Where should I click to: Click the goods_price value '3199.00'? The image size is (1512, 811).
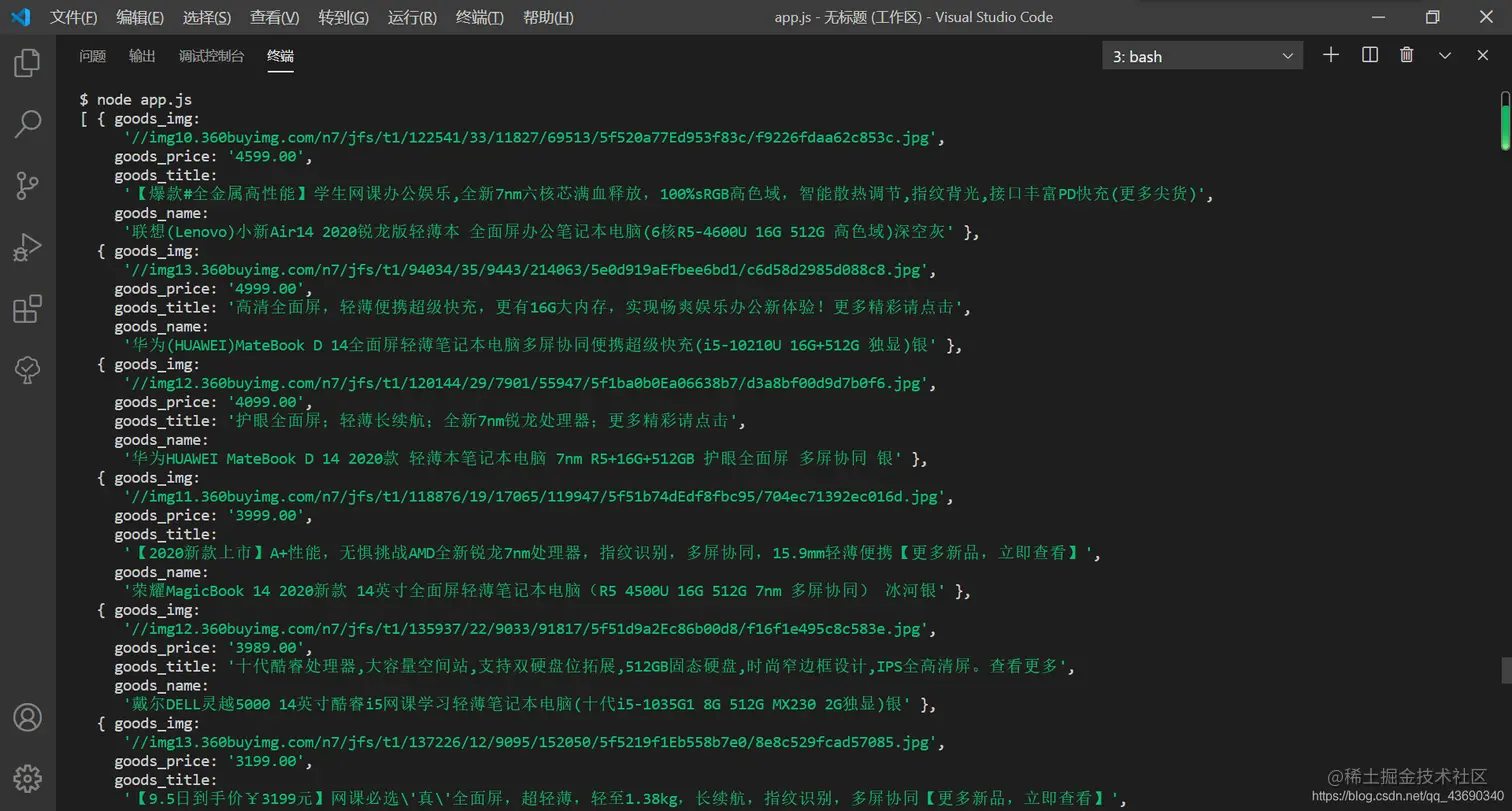[x=267, y=761]
